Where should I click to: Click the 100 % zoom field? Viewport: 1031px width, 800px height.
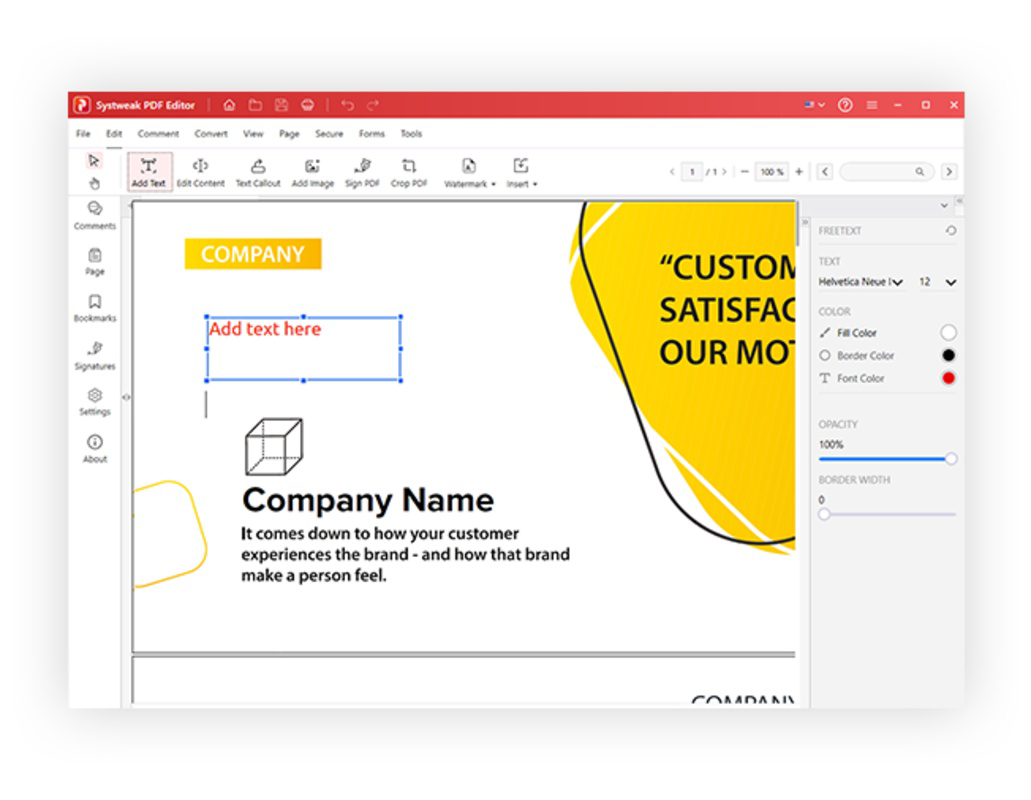772,172
